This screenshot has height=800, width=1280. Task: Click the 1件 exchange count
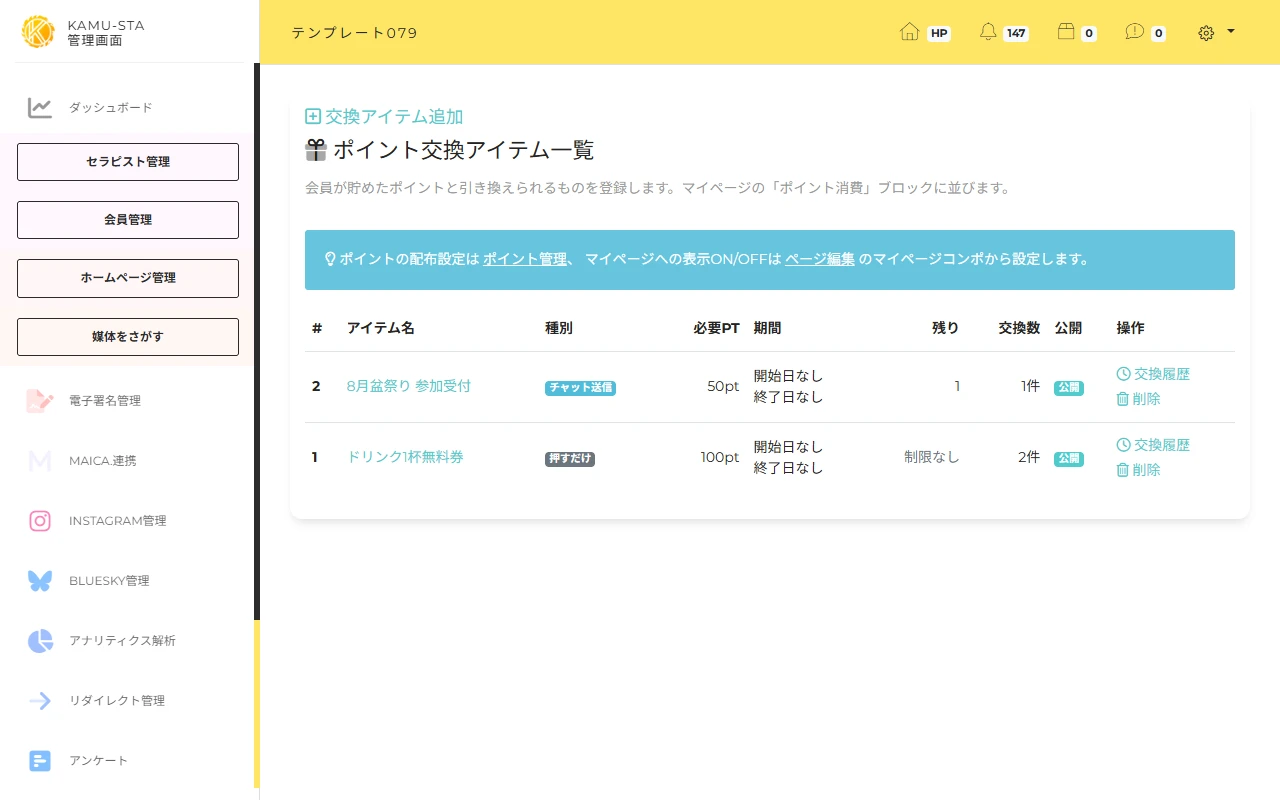[x=1030, y=386]
